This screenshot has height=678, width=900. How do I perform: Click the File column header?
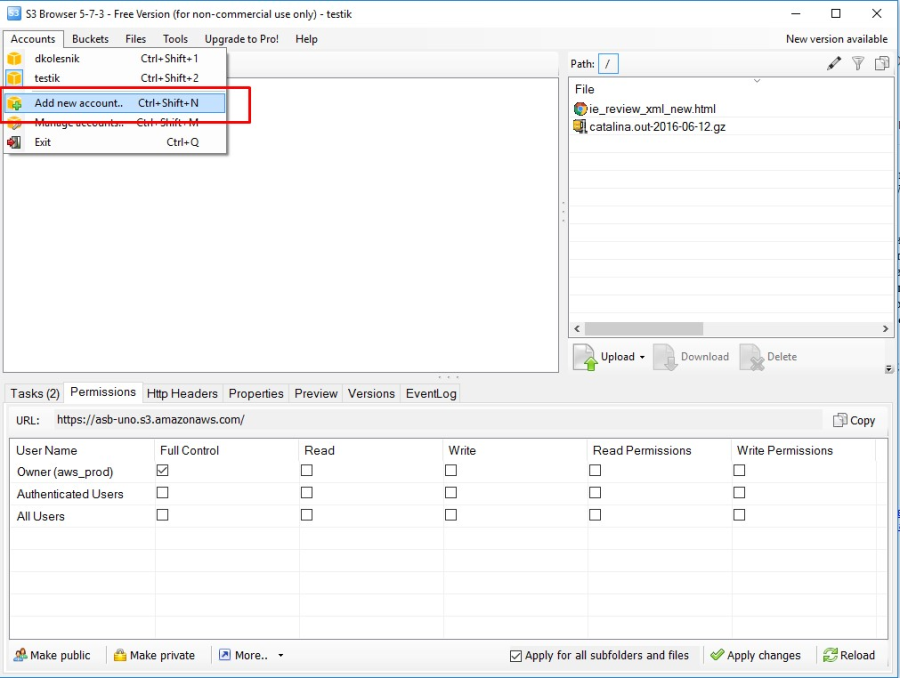coord(585,90)
